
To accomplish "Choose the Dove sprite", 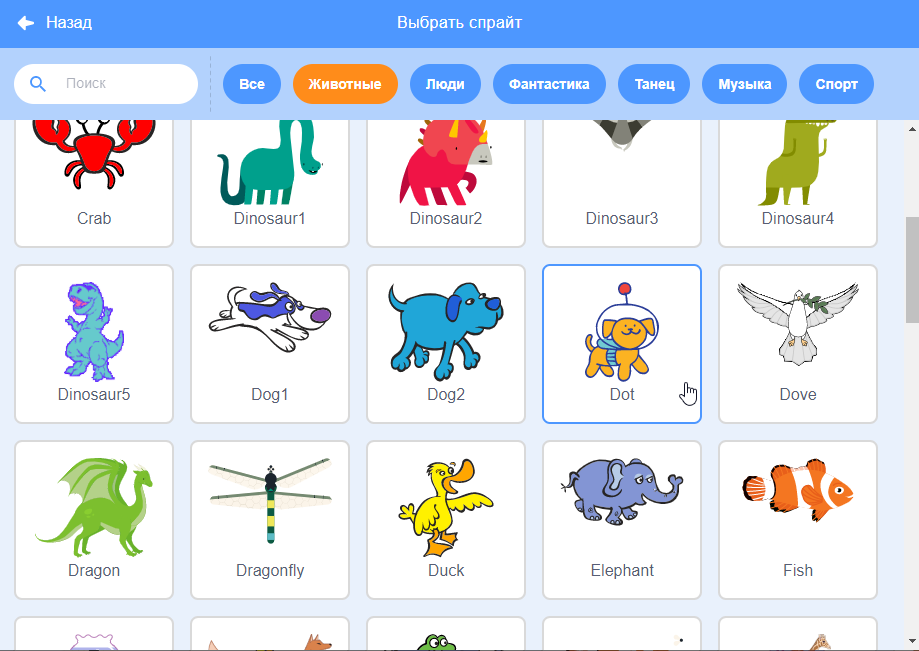I will (798, 344).
